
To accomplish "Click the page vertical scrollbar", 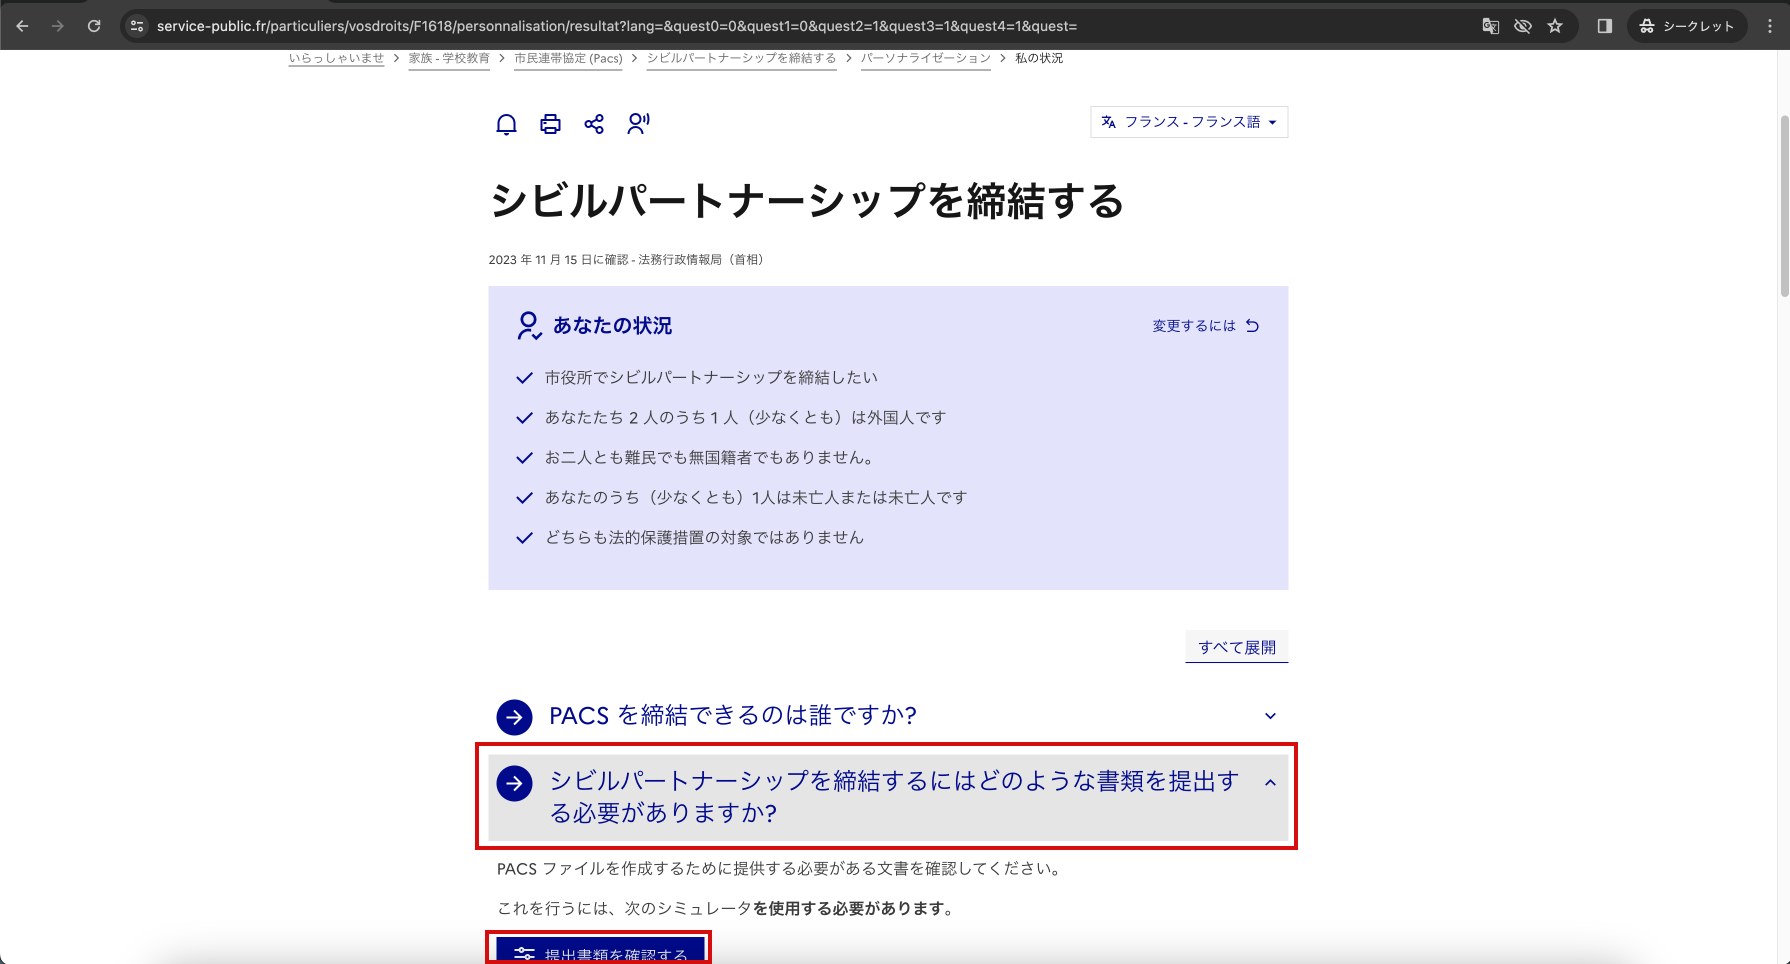I will point(1784,205).
